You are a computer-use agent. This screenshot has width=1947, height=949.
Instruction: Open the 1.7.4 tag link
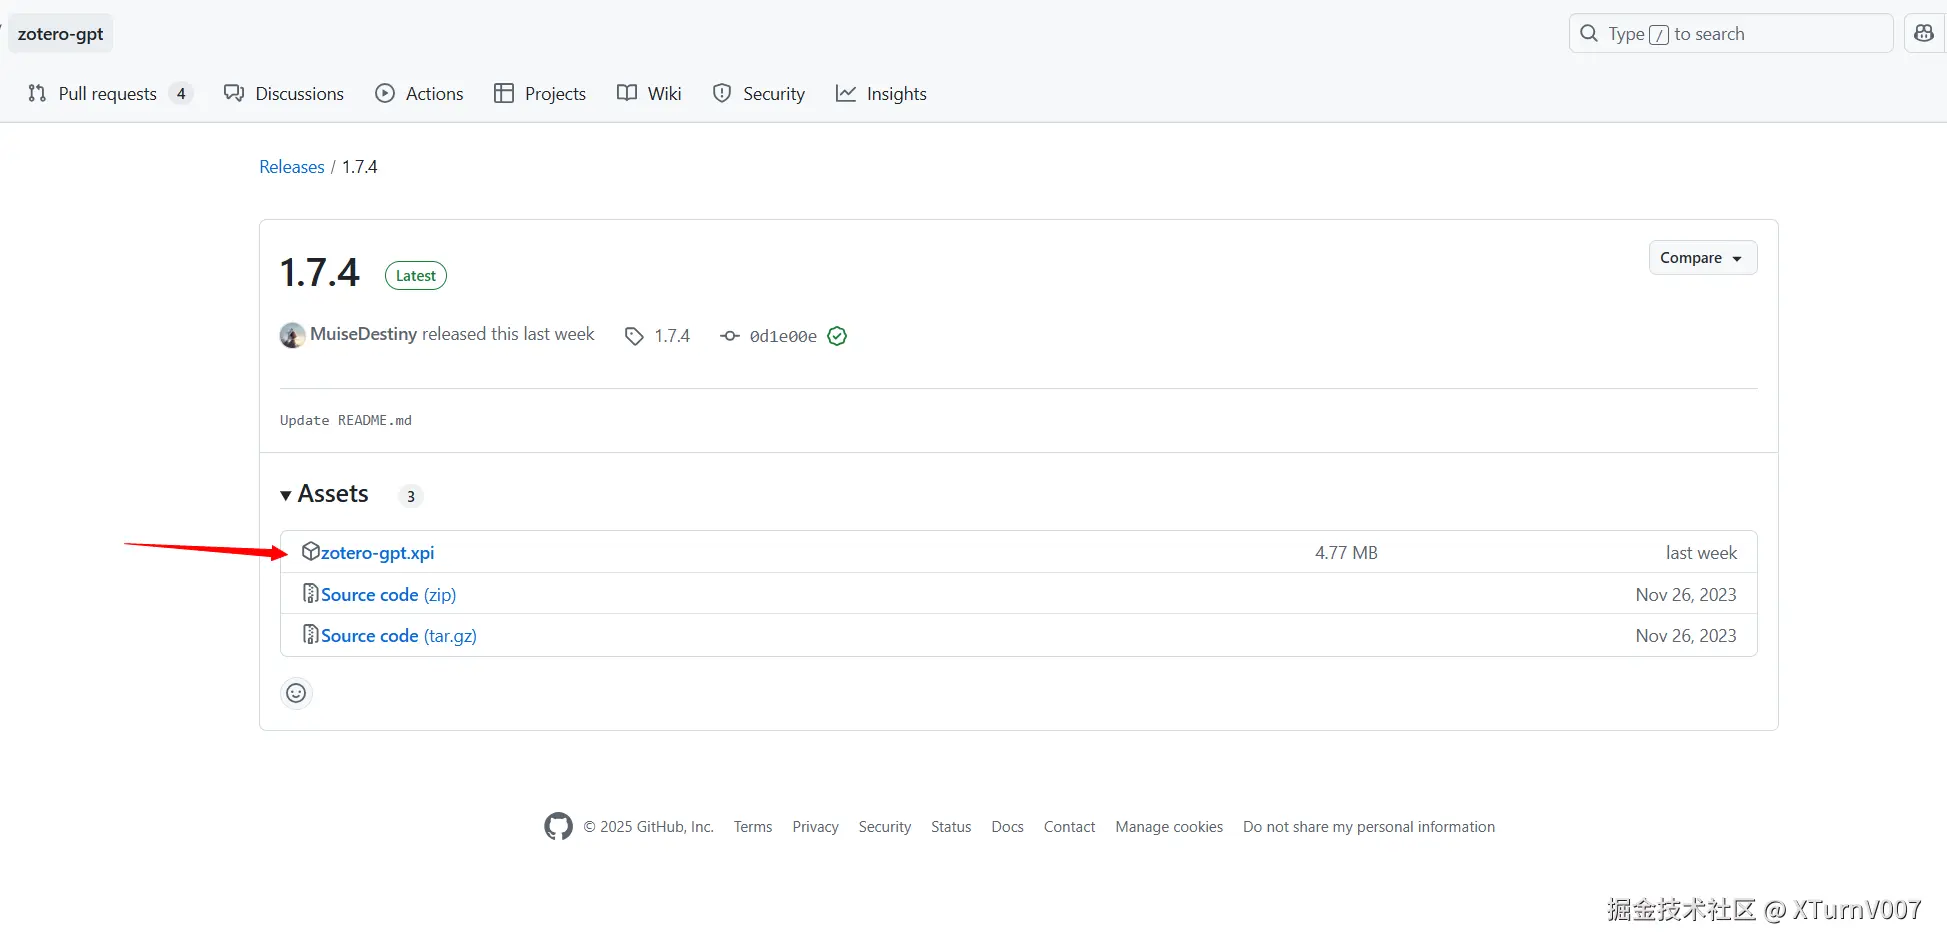point(672,336)
